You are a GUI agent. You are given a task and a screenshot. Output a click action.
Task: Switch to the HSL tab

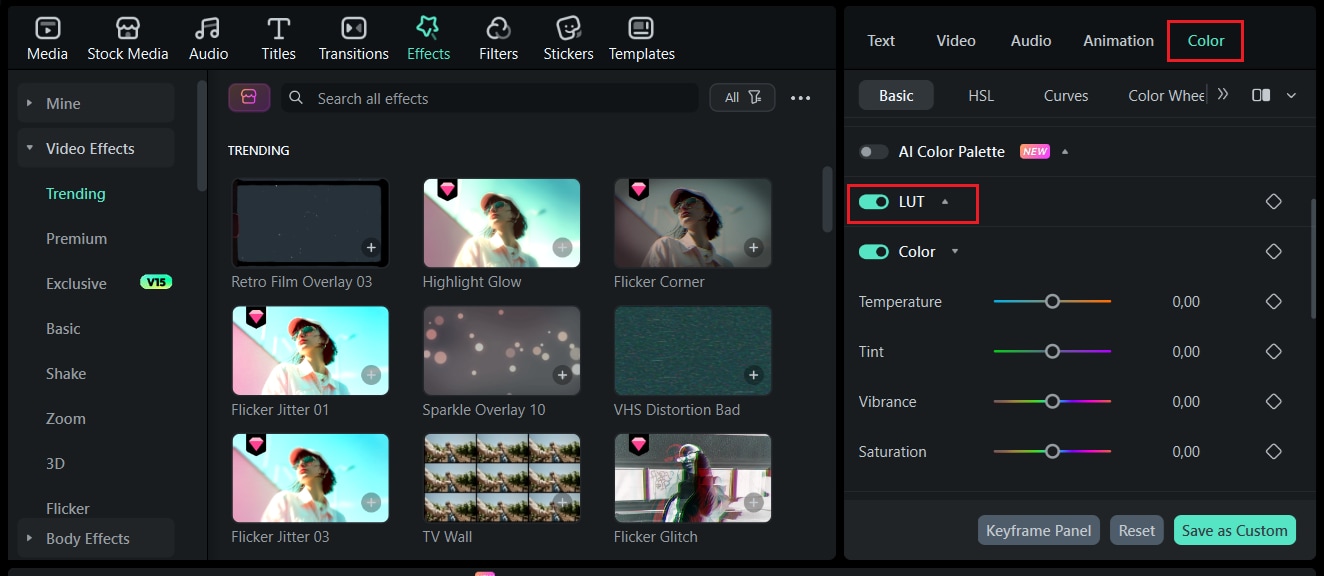tap(980, 95)
